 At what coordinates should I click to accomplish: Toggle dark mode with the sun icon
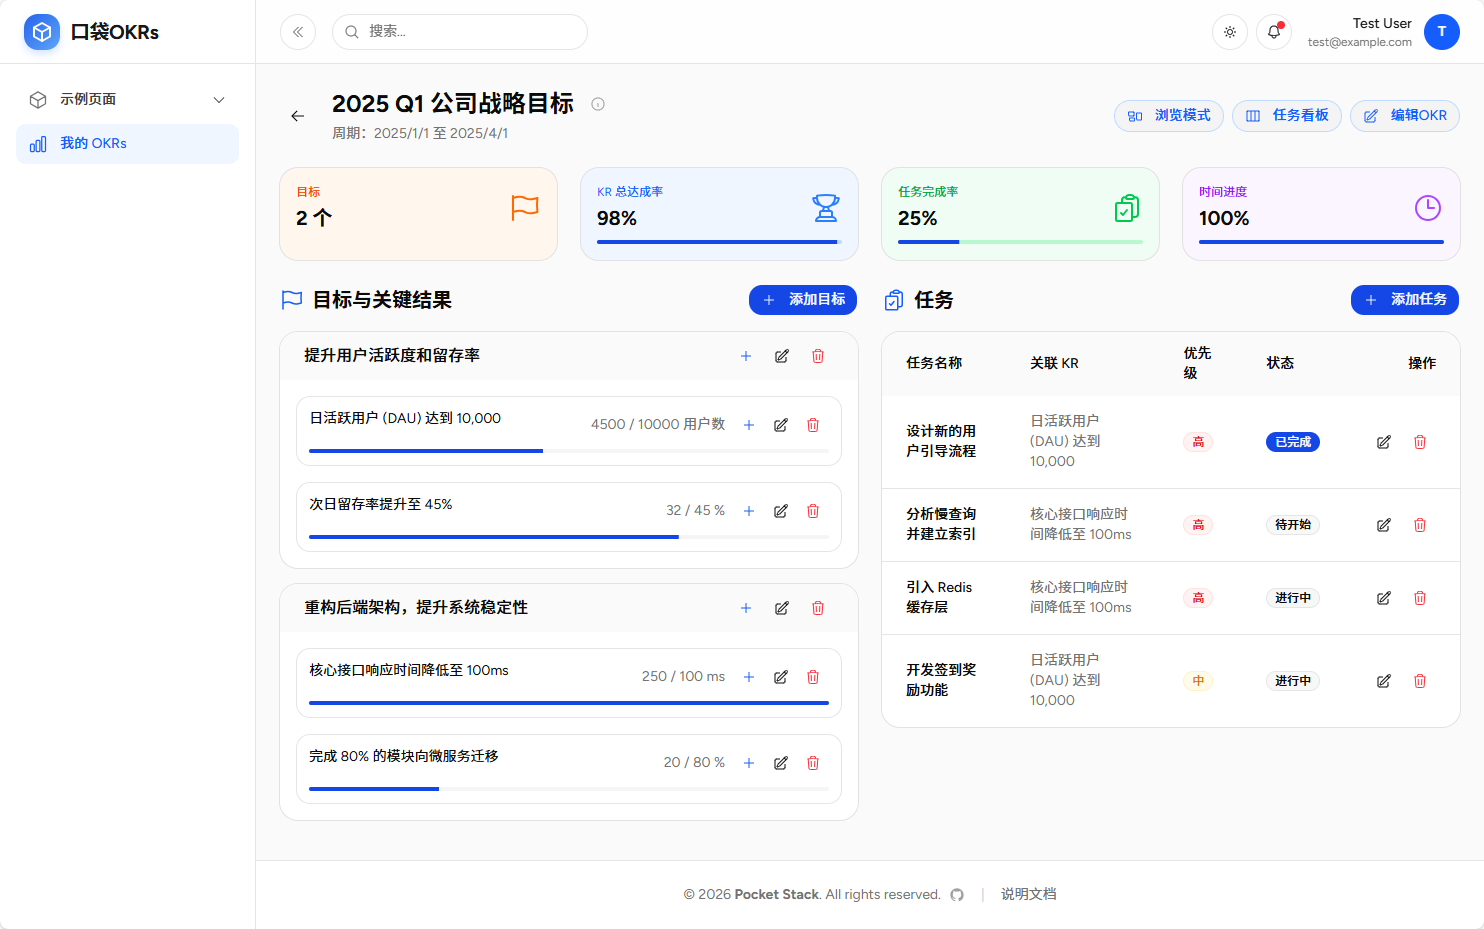click(x=1229, y=32)
